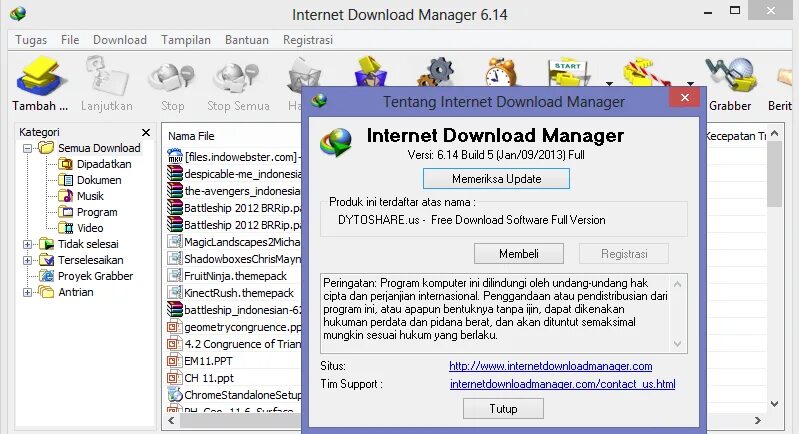Viewport: 799px width, 434px height.
Task: Select the Video category icon
Action: (x=65, y=228)
